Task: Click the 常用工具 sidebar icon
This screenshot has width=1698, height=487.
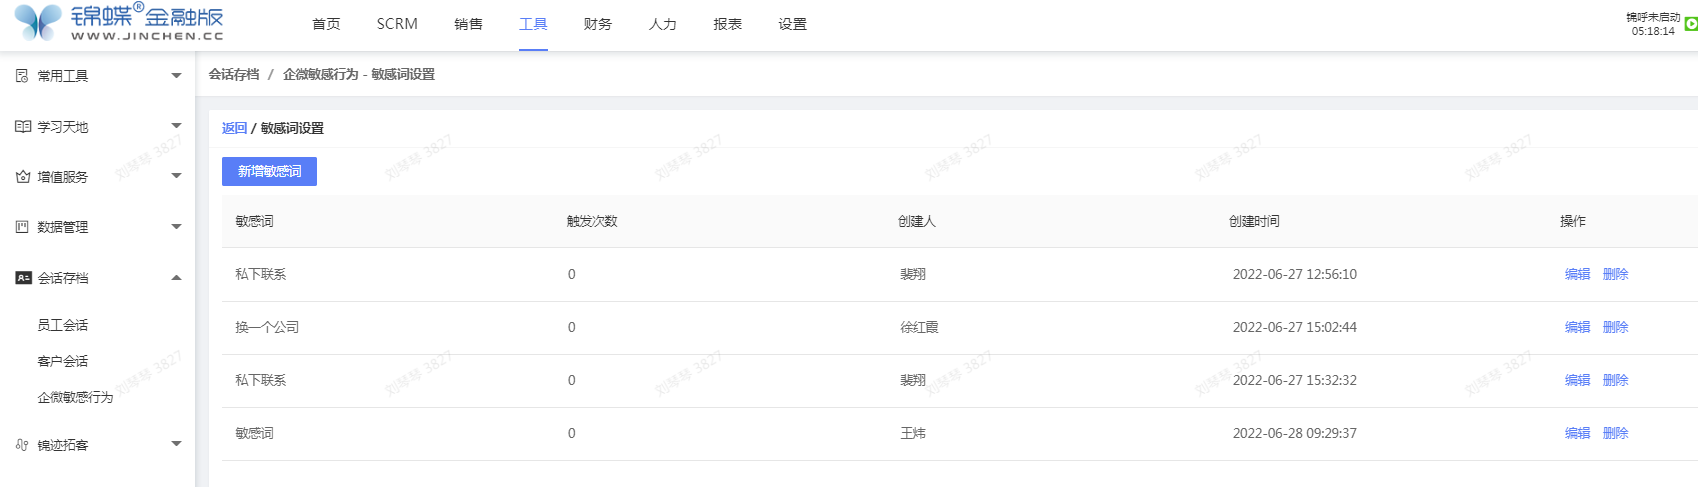Action: (x=22, y=76)
